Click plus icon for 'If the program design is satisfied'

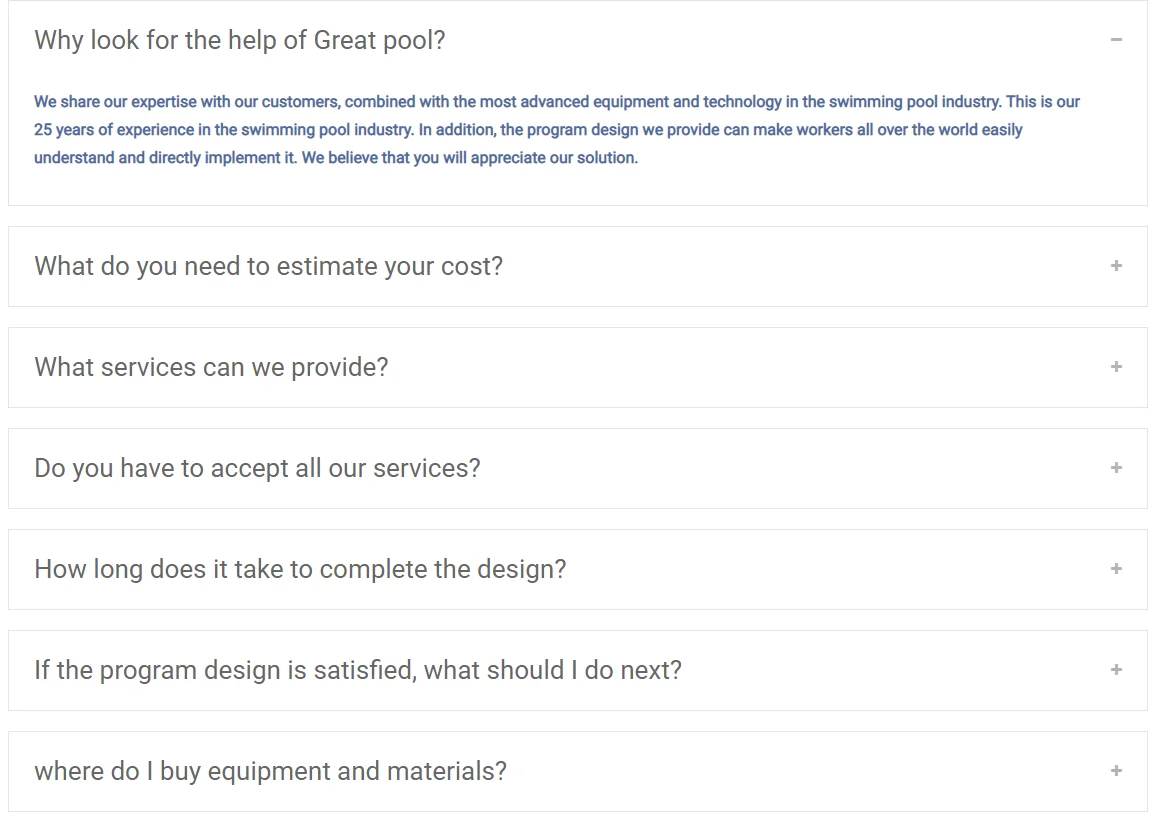pyautogui.click(x=1116, y=670)
